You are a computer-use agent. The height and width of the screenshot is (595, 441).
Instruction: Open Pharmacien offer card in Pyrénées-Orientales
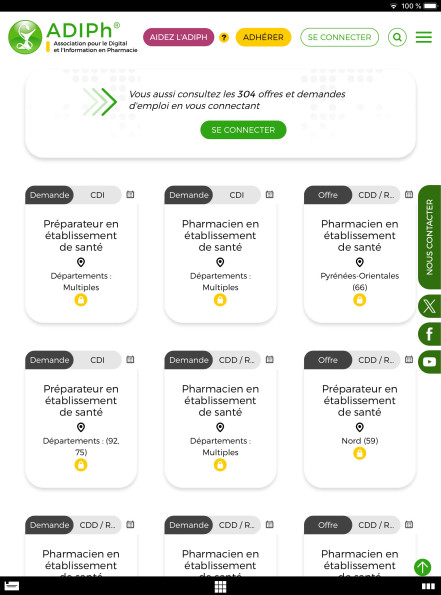coord(359,254)
